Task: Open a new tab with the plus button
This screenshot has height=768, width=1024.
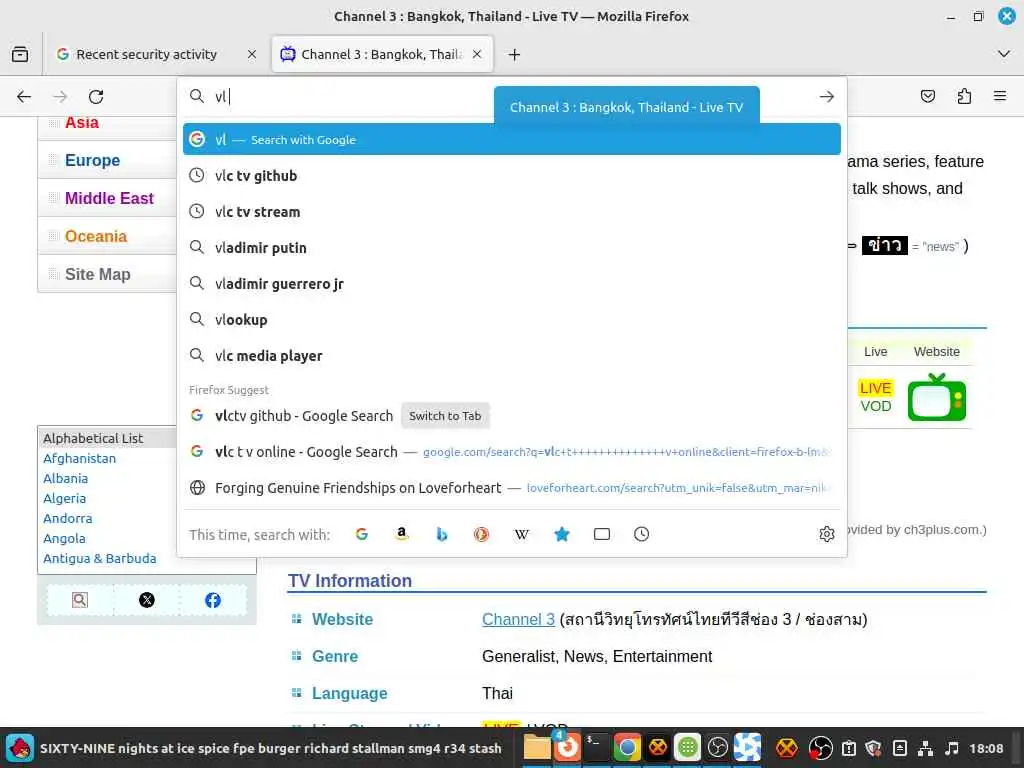Action: click(x=515, y=55)
